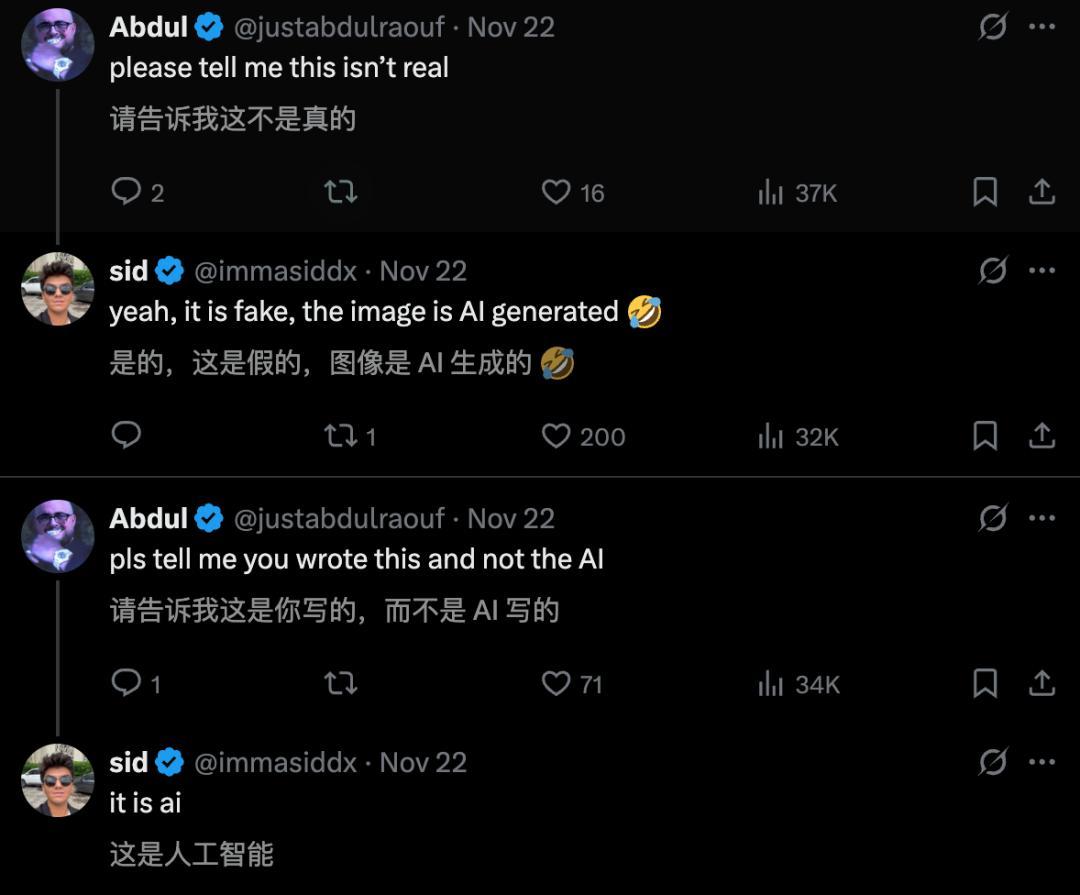Reply to Abdul's "isn't real" tweet
The height and width of the screenshot is (895, 1080).
click(x=126, y=191)
